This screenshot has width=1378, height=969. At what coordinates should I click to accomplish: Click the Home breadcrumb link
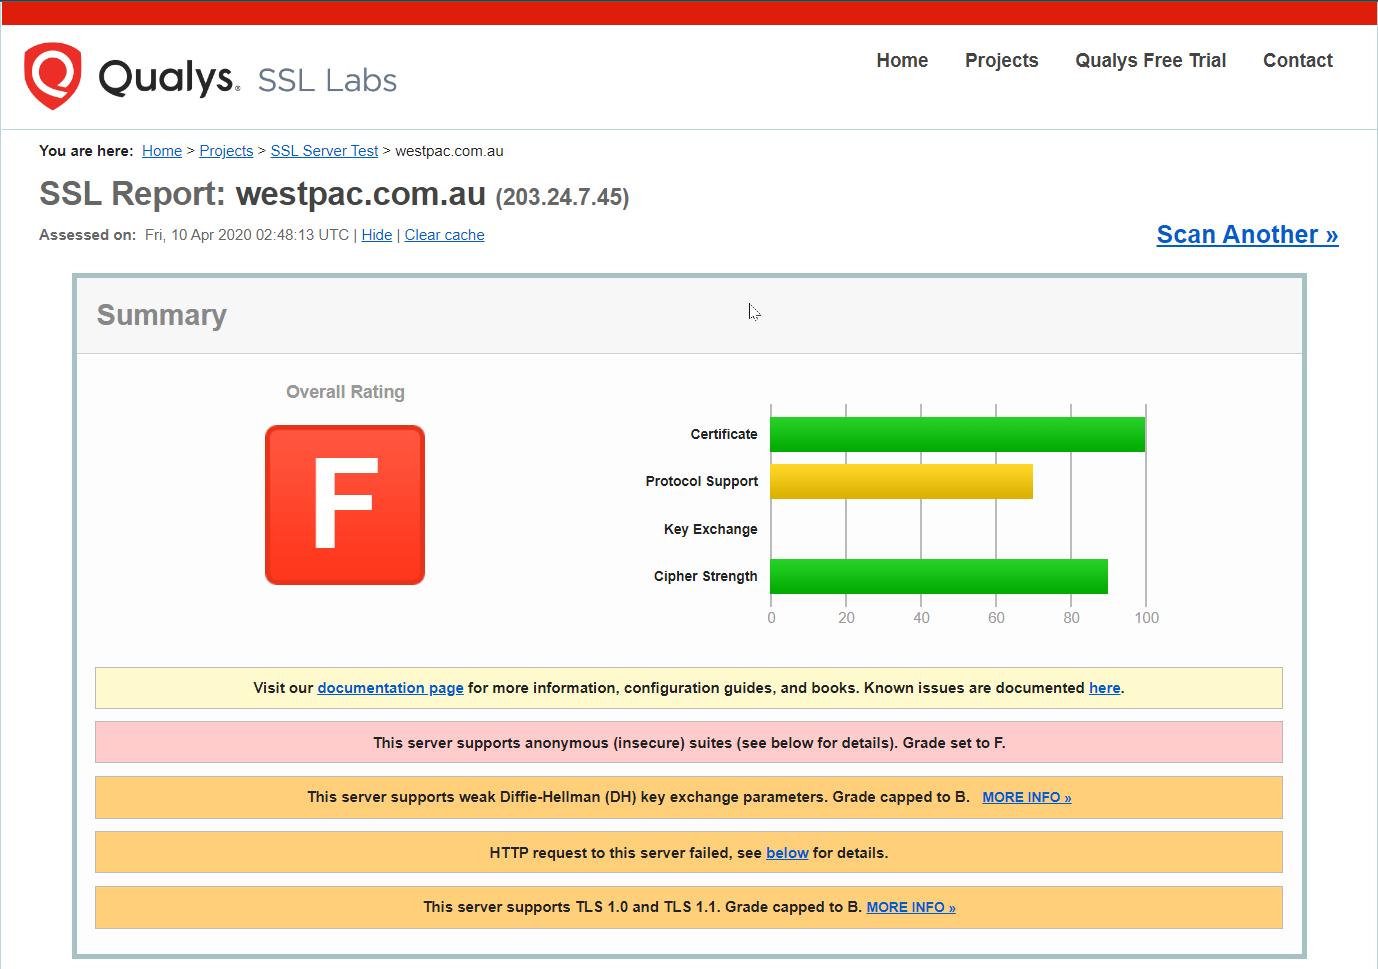pos(162,151)
